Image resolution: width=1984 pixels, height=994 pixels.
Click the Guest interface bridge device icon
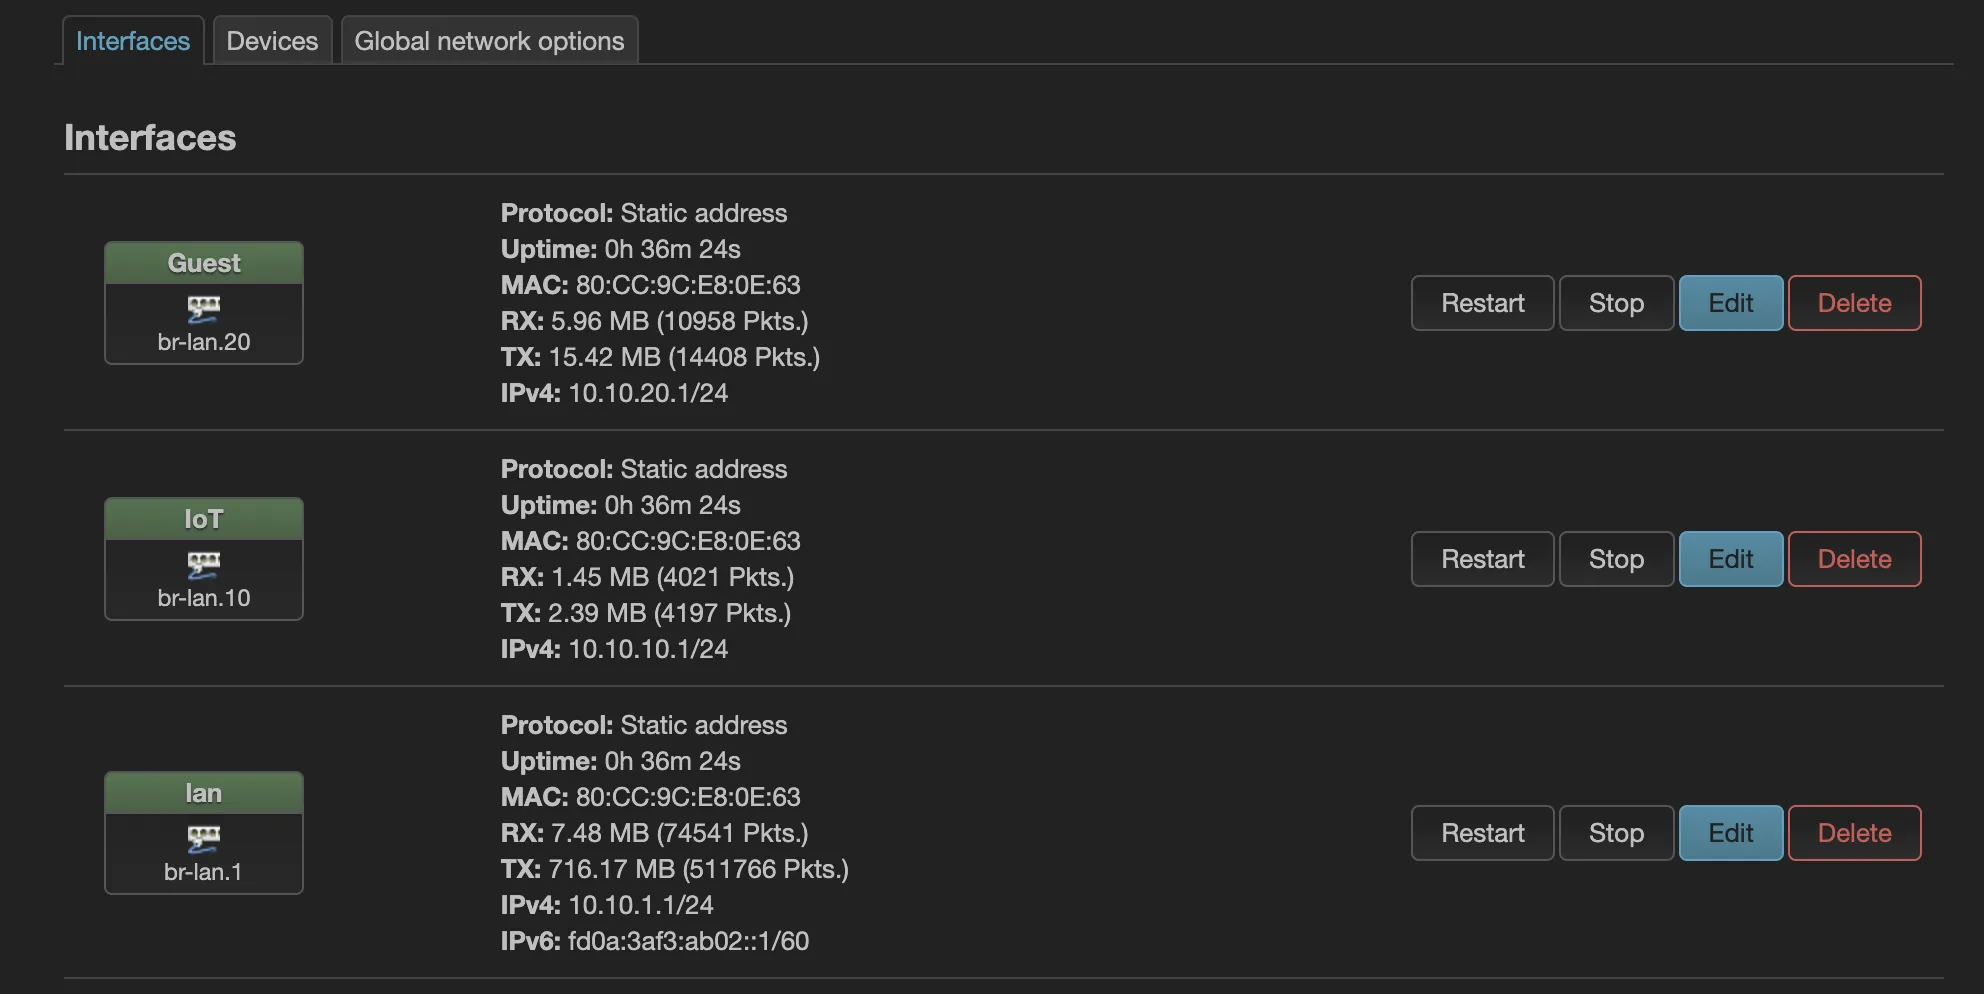[204, 308]
